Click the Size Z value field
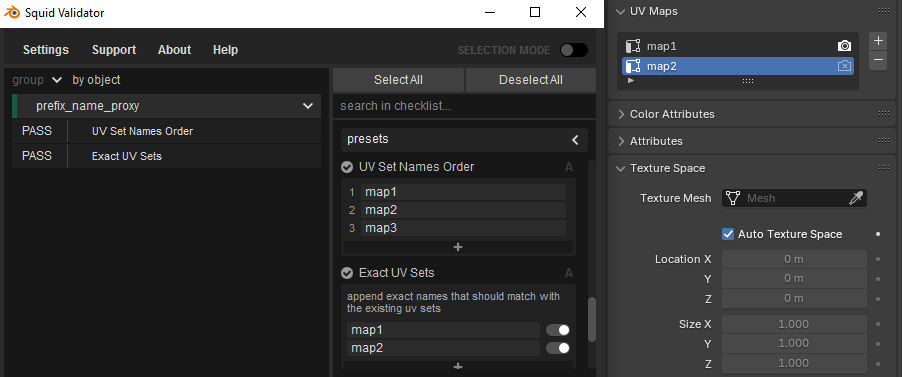This screenshot has width=902, height=377. (794, 363)
